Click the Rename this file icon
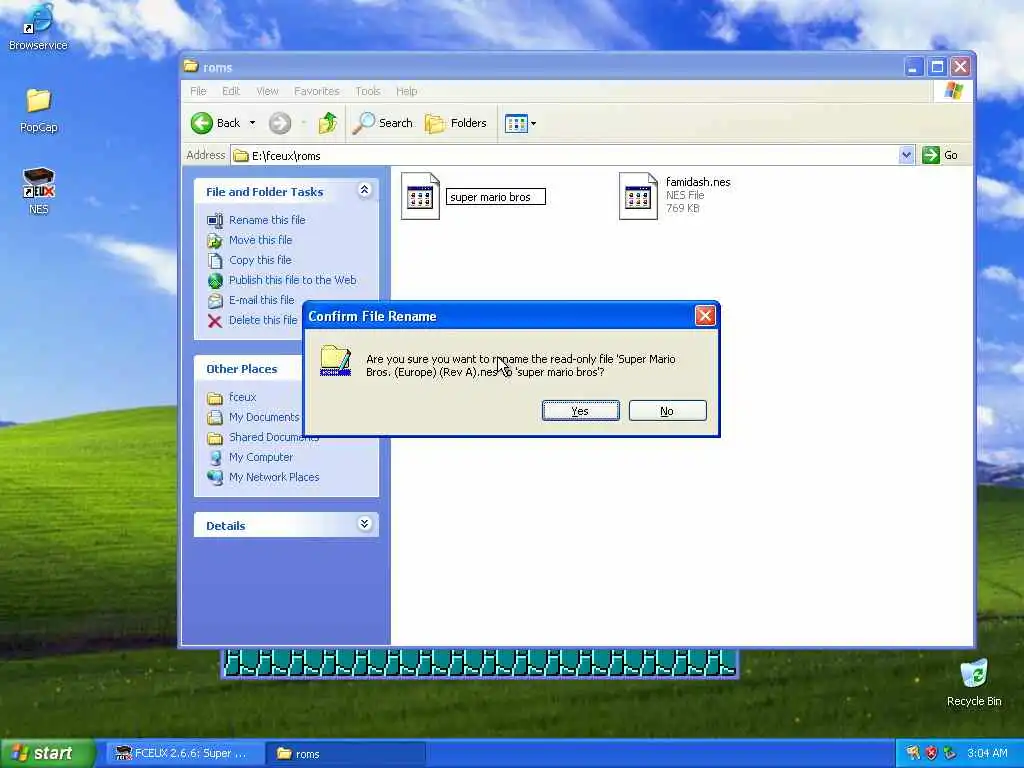The width and height of the screenshot is (1024, 768). tap(215, 220)
